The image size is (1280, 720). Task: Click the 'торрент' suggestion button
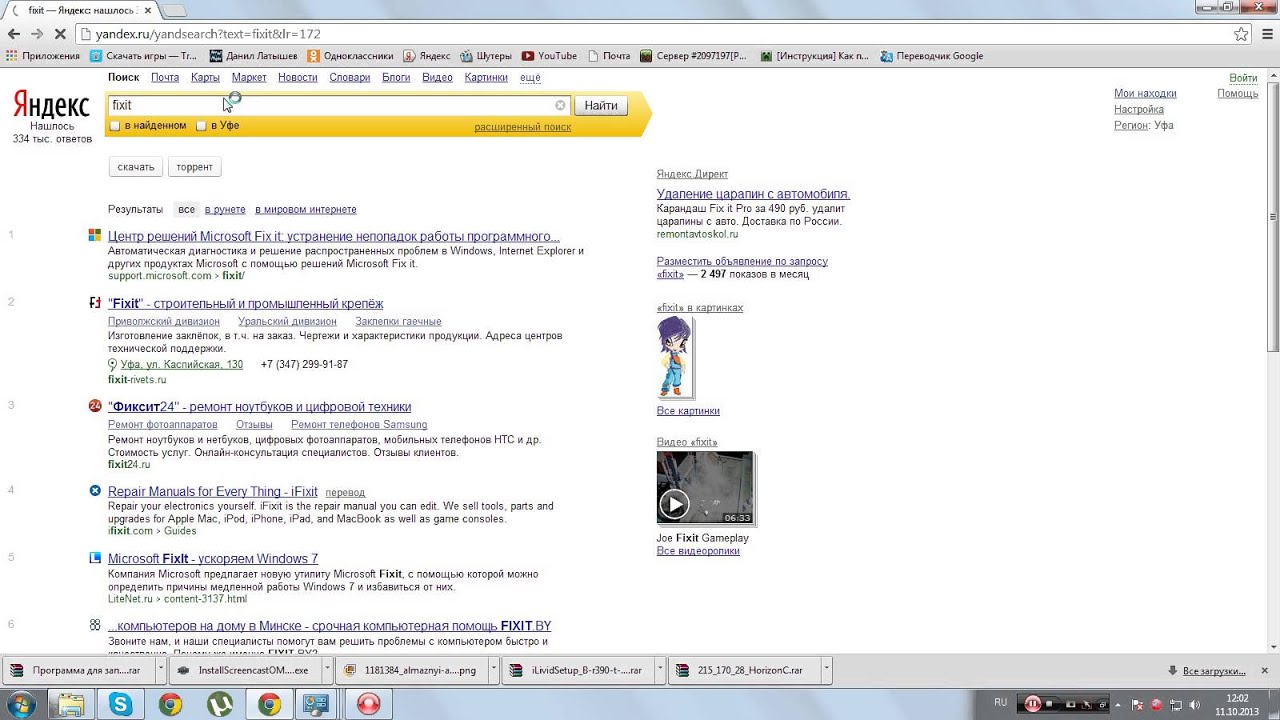(194, 167)
